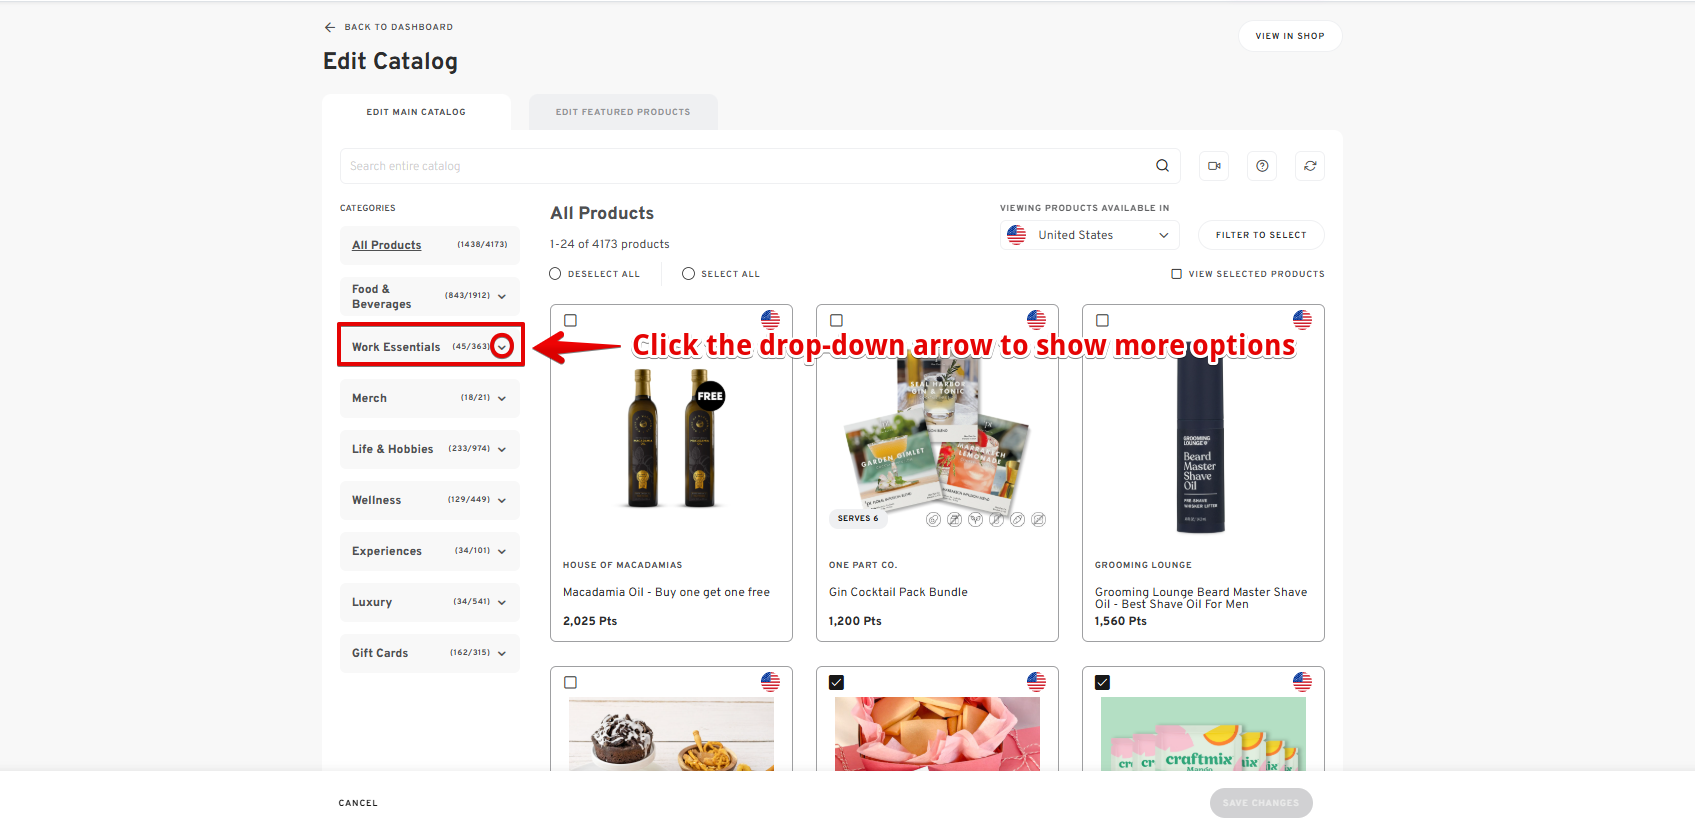This screenshot has width=1695, height=821.
Task: Toggle View Selected Products checkbox
Action: [x=1177, y=274]
